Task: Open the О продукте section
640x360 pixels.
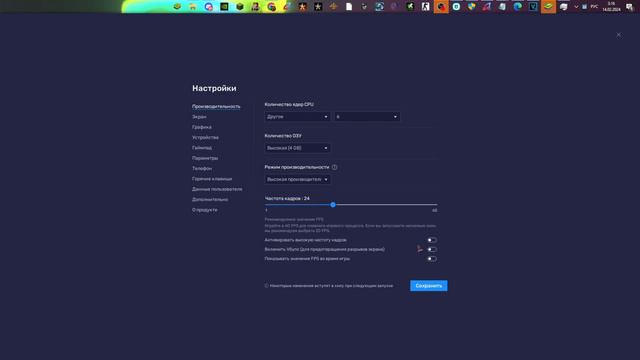Action: [204, 210]
